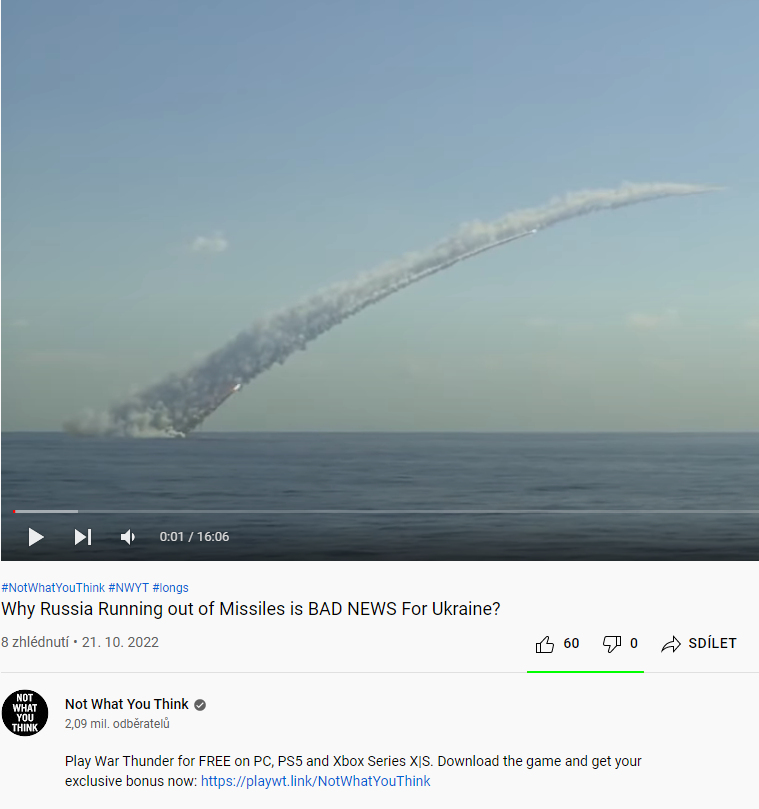Click the SDÍLET share label
The image size is (759, 809).
point(712,643)
